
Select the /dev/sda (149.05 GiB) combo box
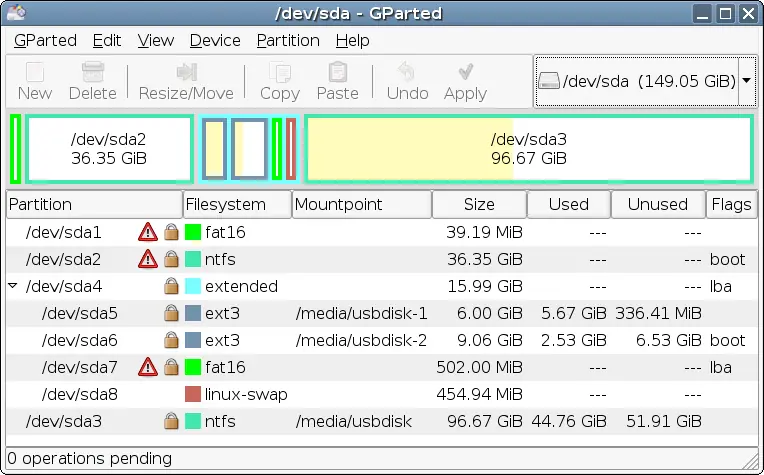(x=645, y=81)
